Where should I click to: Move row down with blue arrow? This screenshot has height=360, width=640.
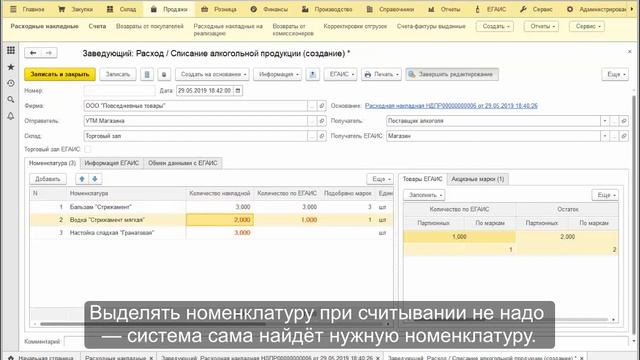[x=95, y=179]
